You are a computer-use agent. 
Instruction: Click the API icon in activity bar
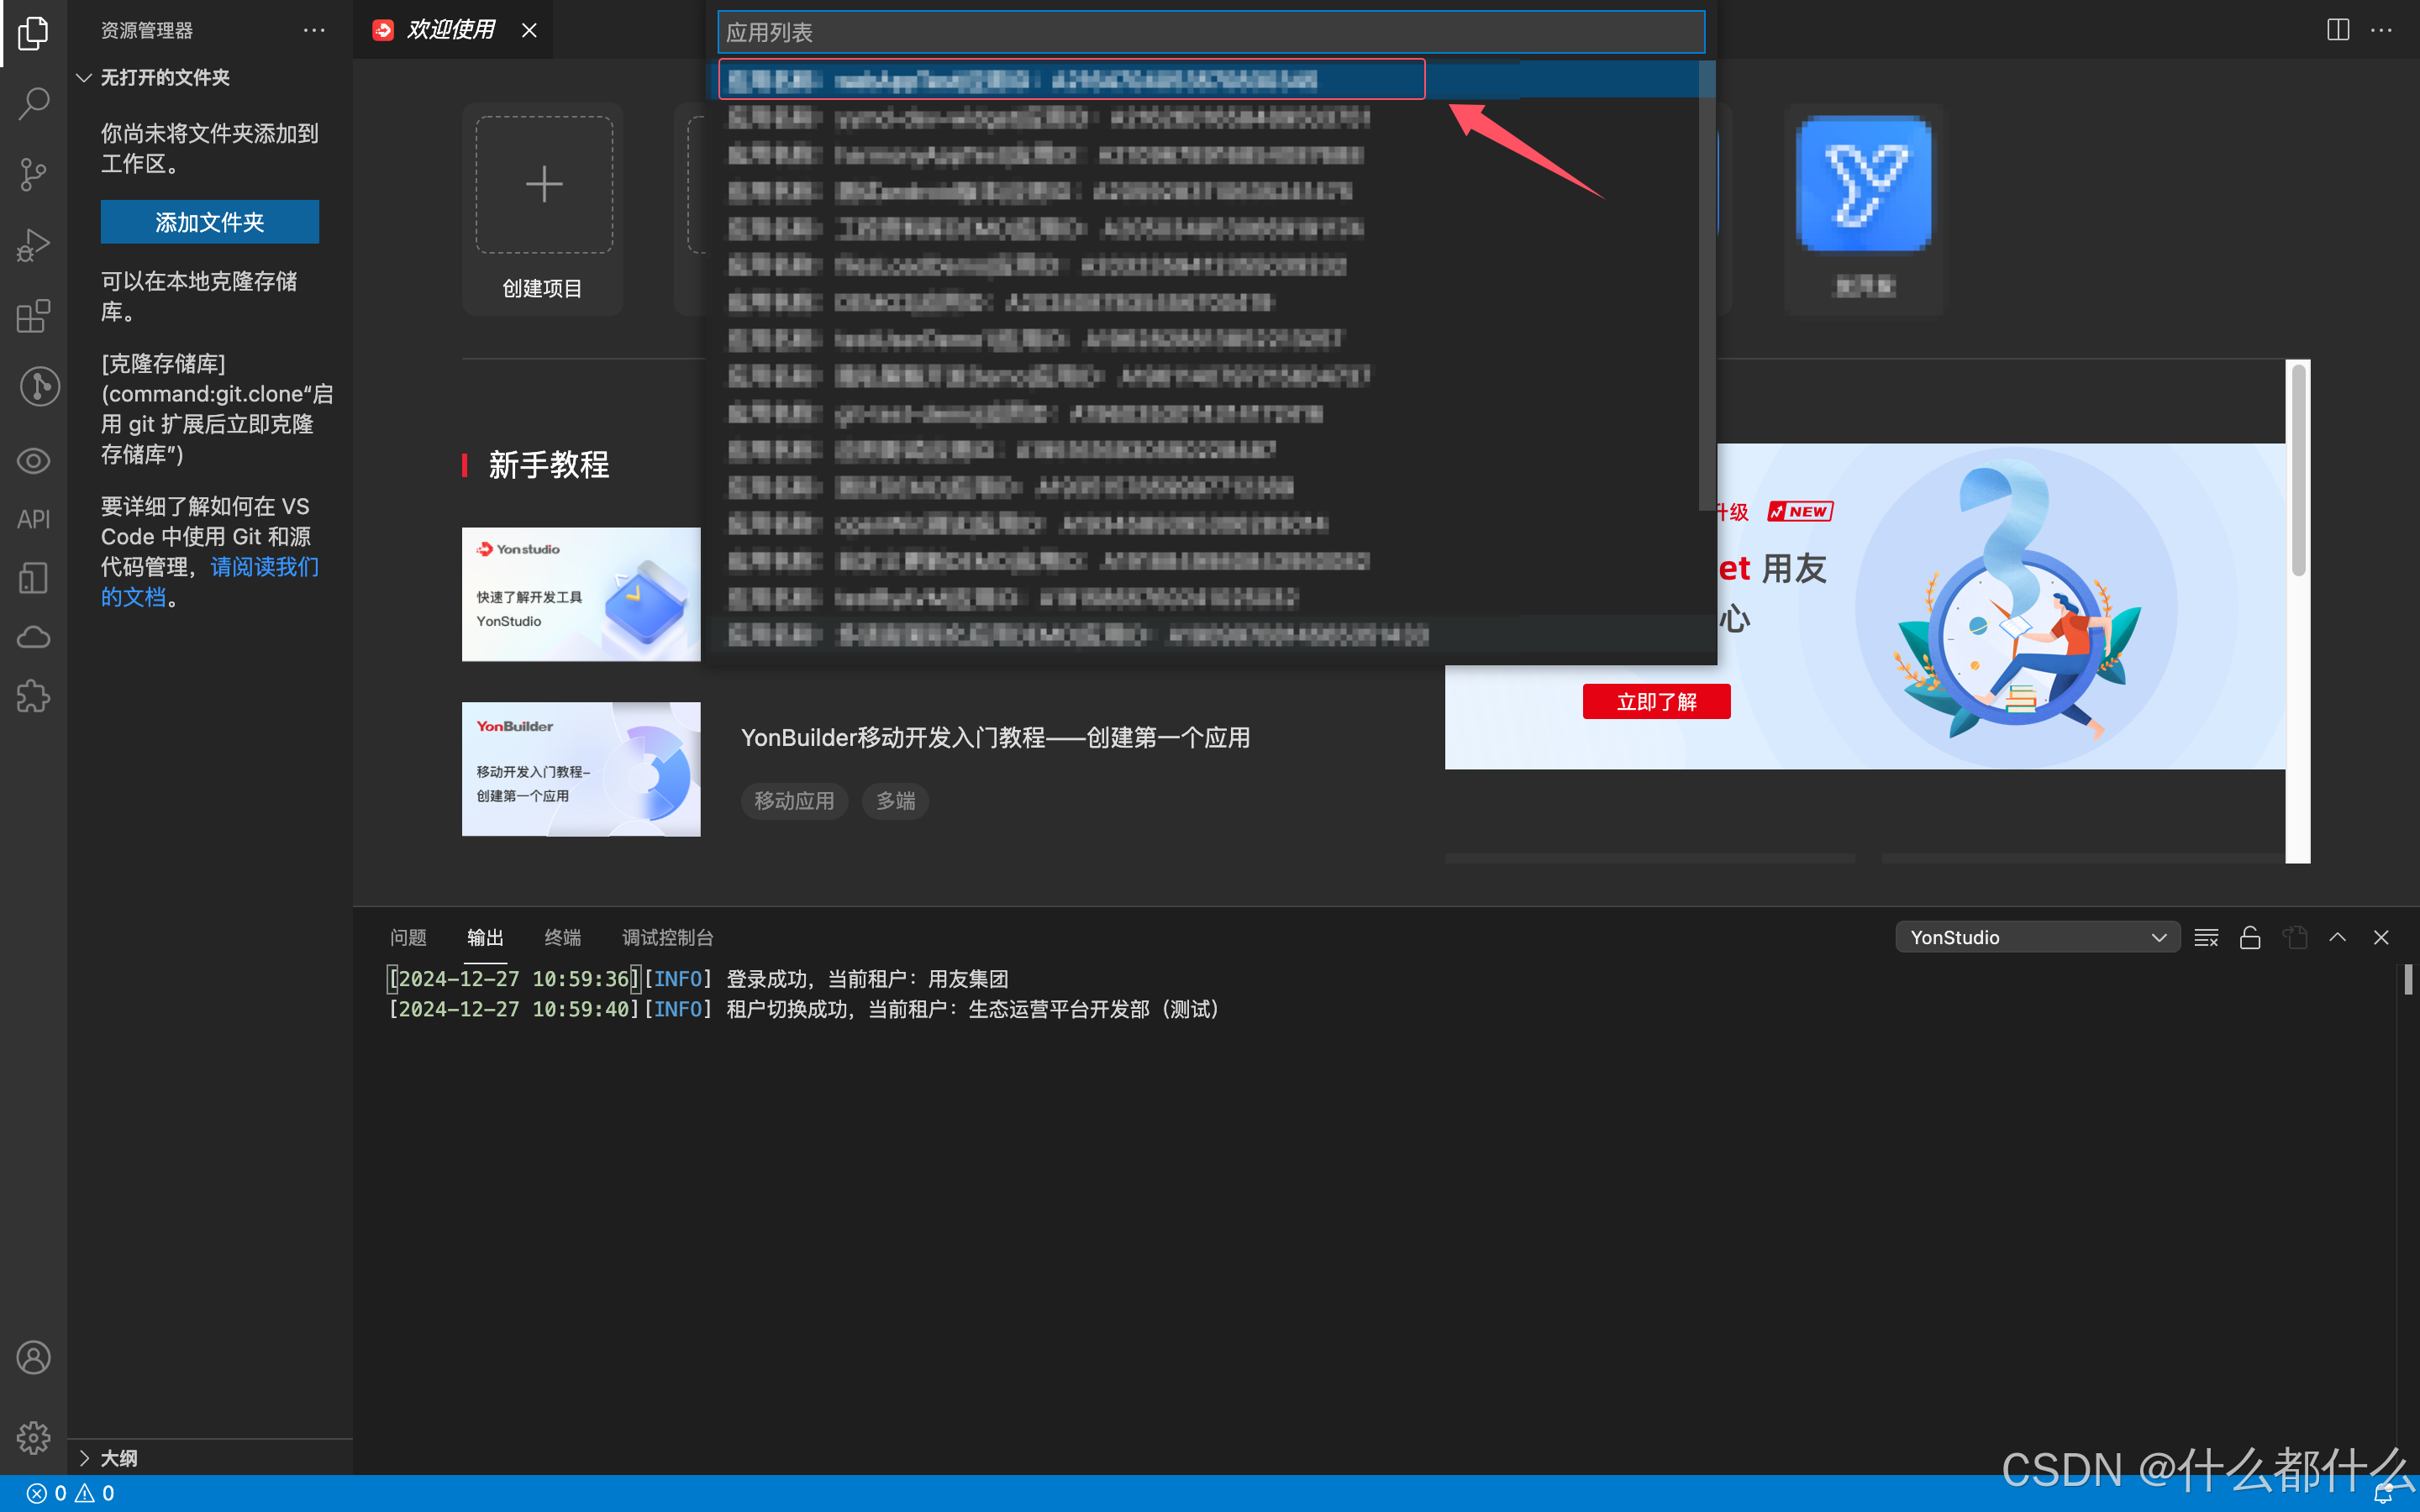coord(33,519)
